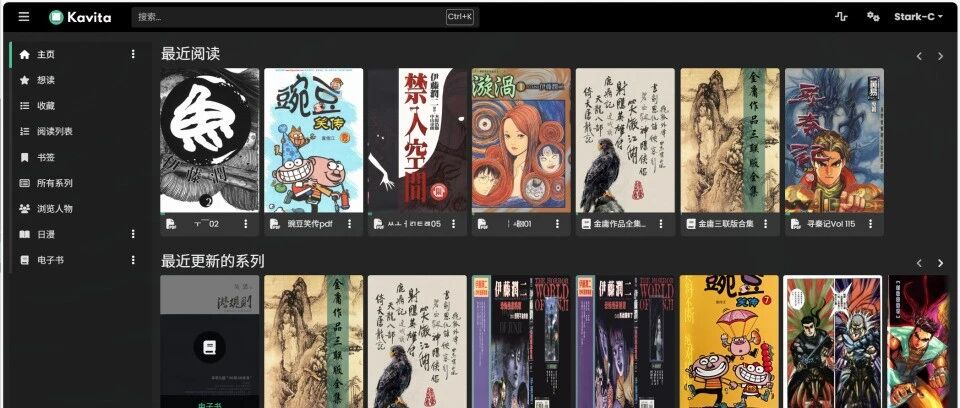Click the 最近阅读 section heading

tap(190, 54)
